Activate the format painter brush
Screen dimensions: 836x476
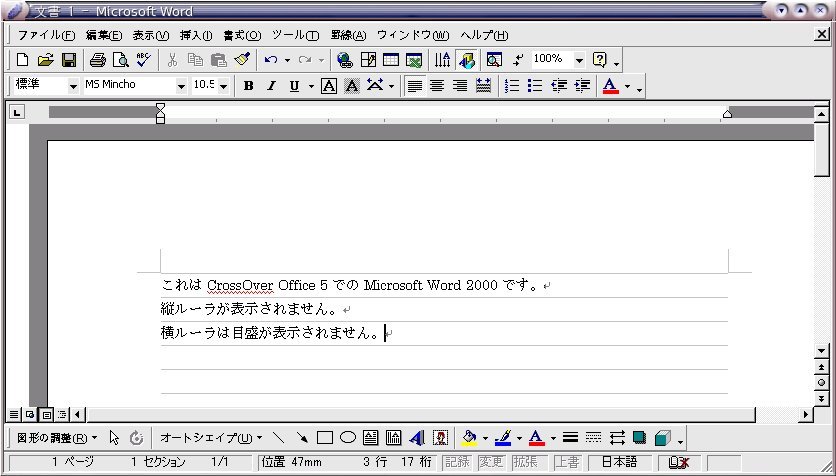click(242, 60)
